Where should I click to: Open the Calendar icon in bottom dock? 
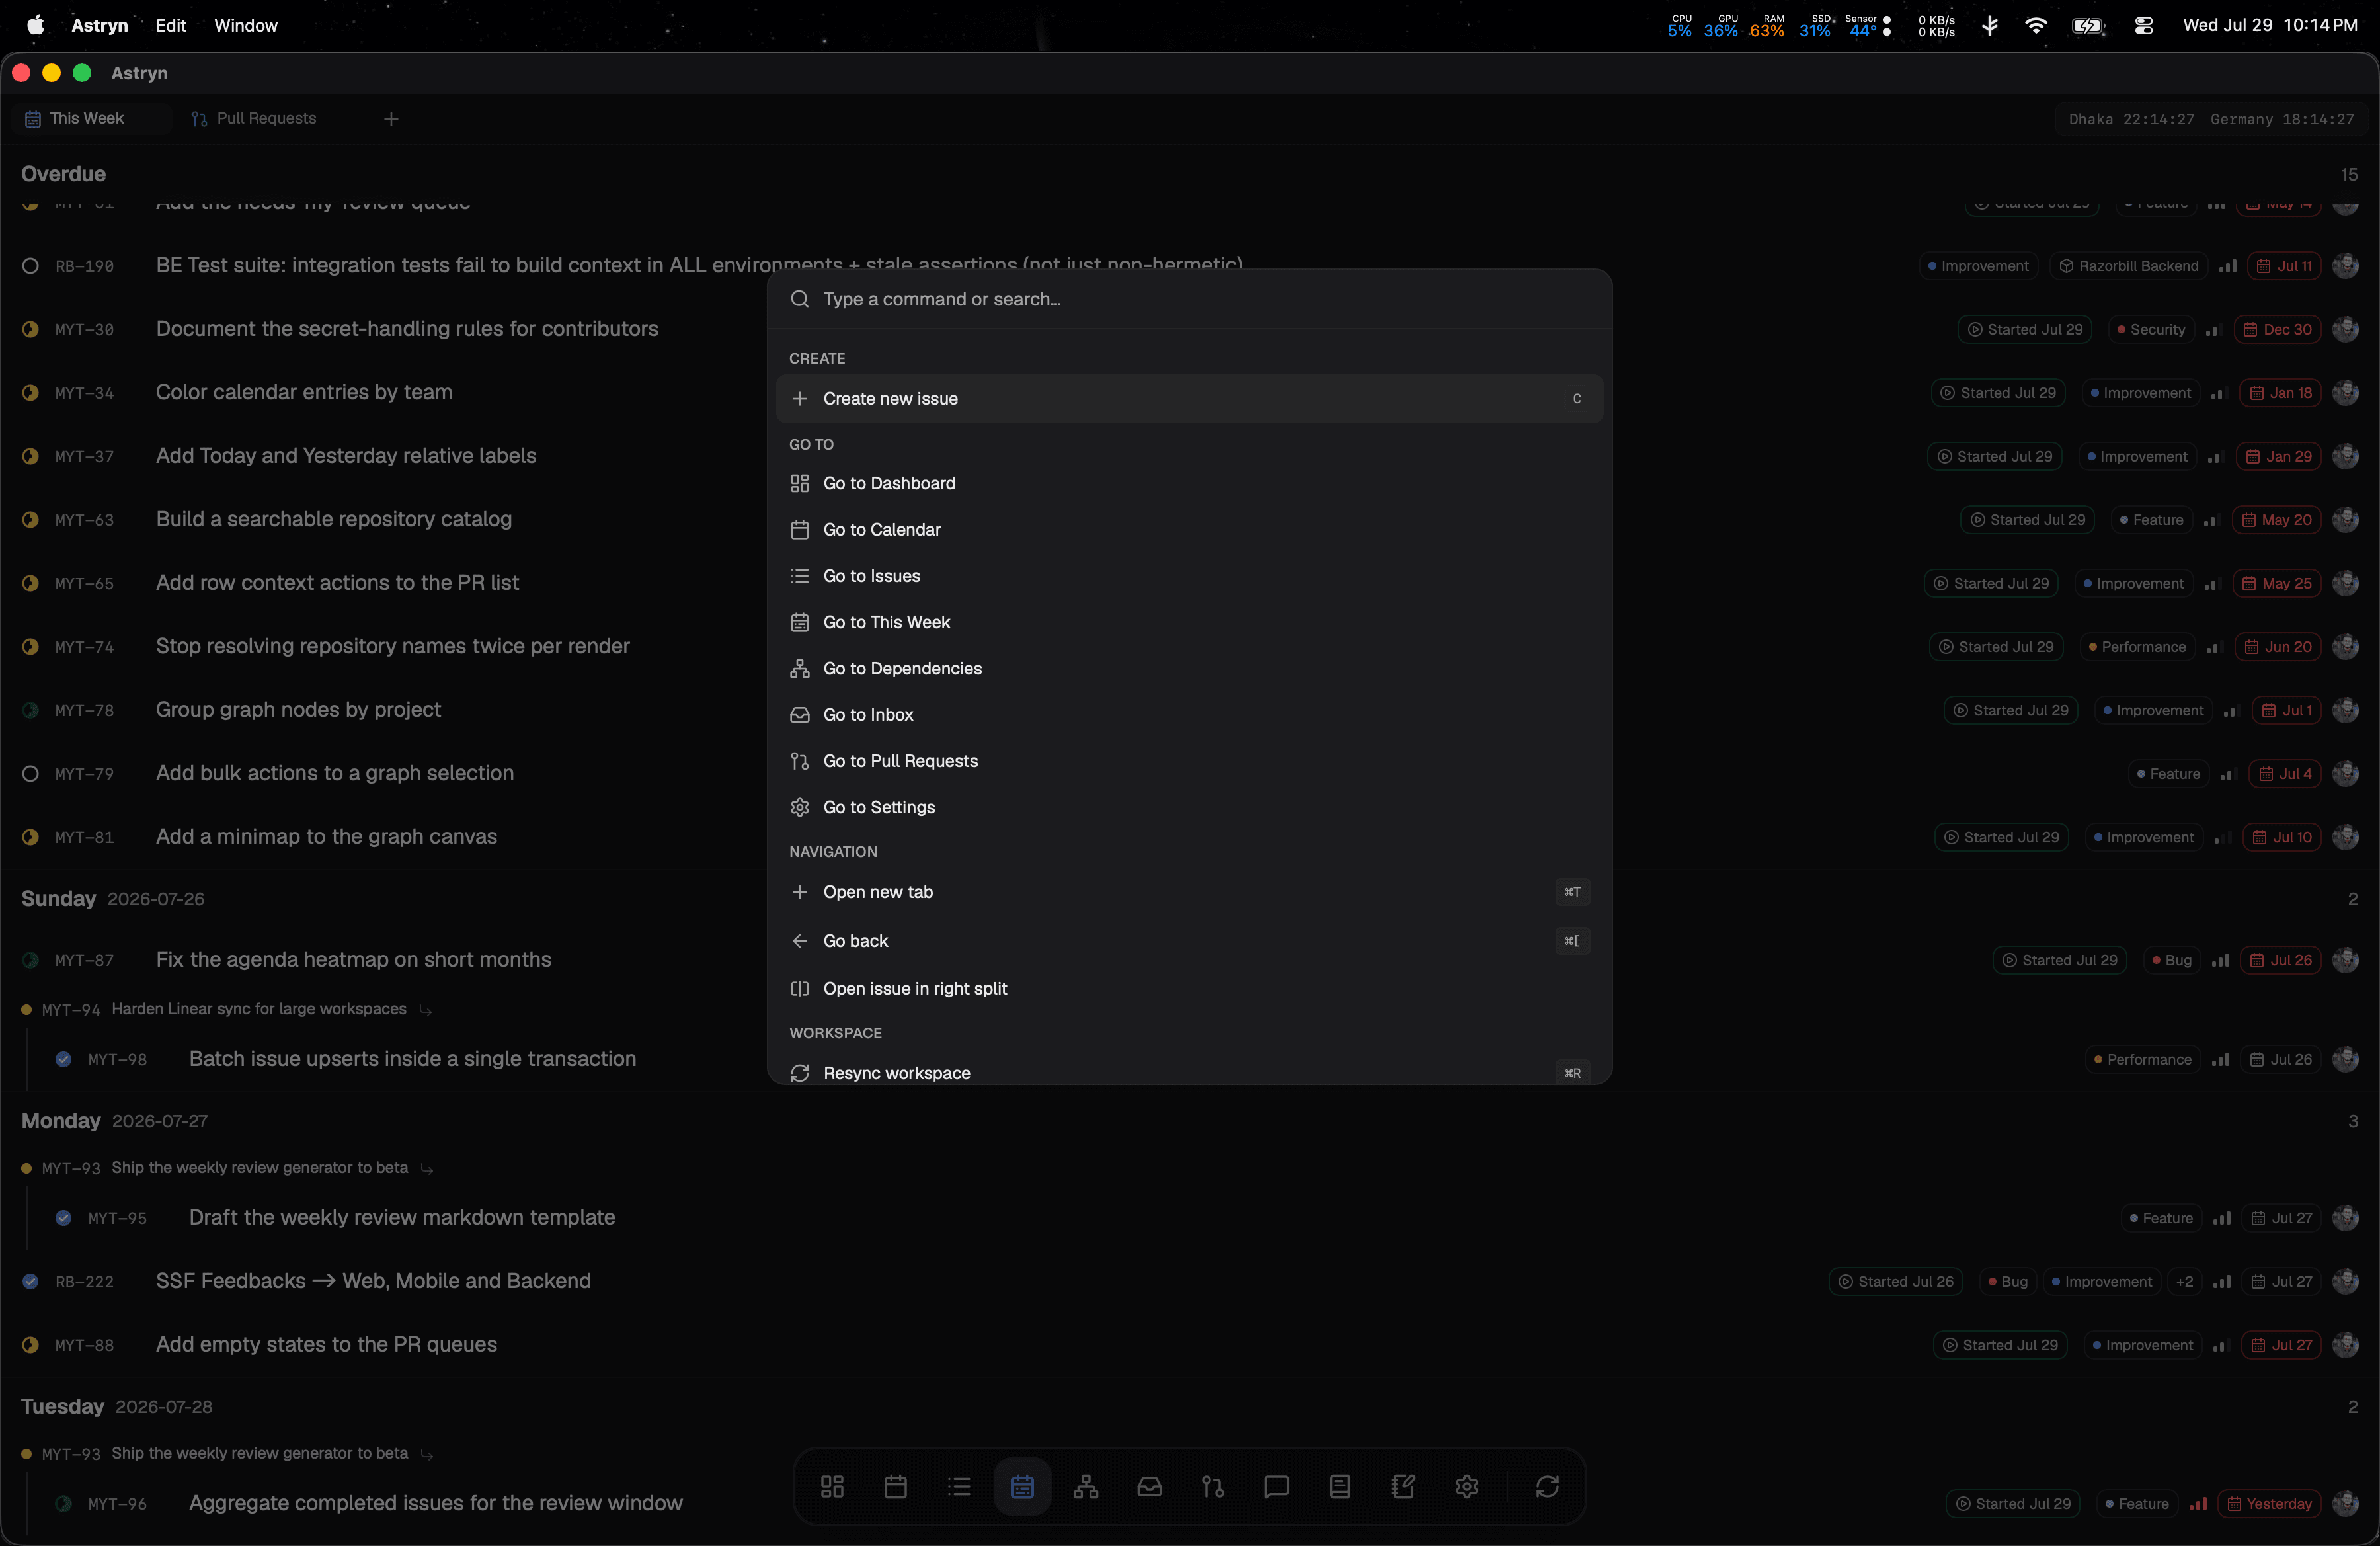pyautogui.click(x=896, y=1487)
